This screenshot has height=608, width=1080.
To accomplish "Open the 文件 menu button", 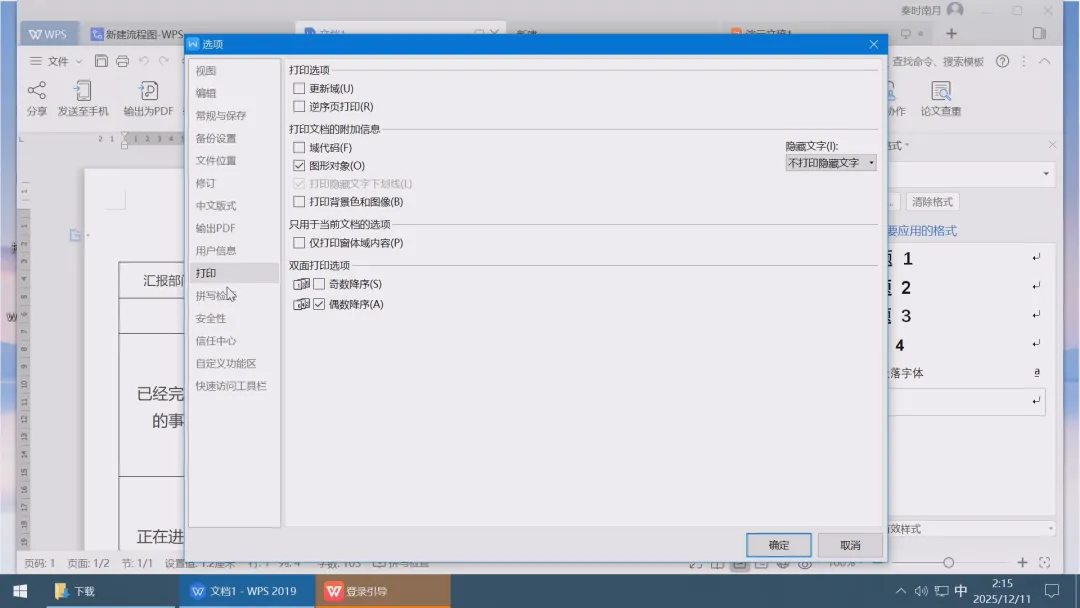I will pyautogui.click(x=57, y=61).
